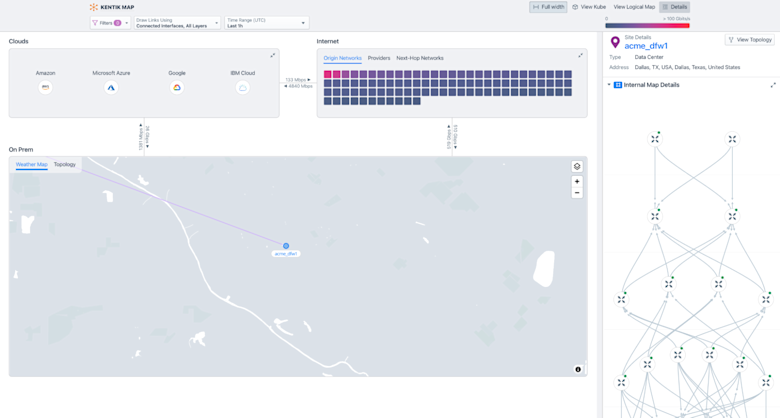Click the traffic color gradient legend

point(647,25)
